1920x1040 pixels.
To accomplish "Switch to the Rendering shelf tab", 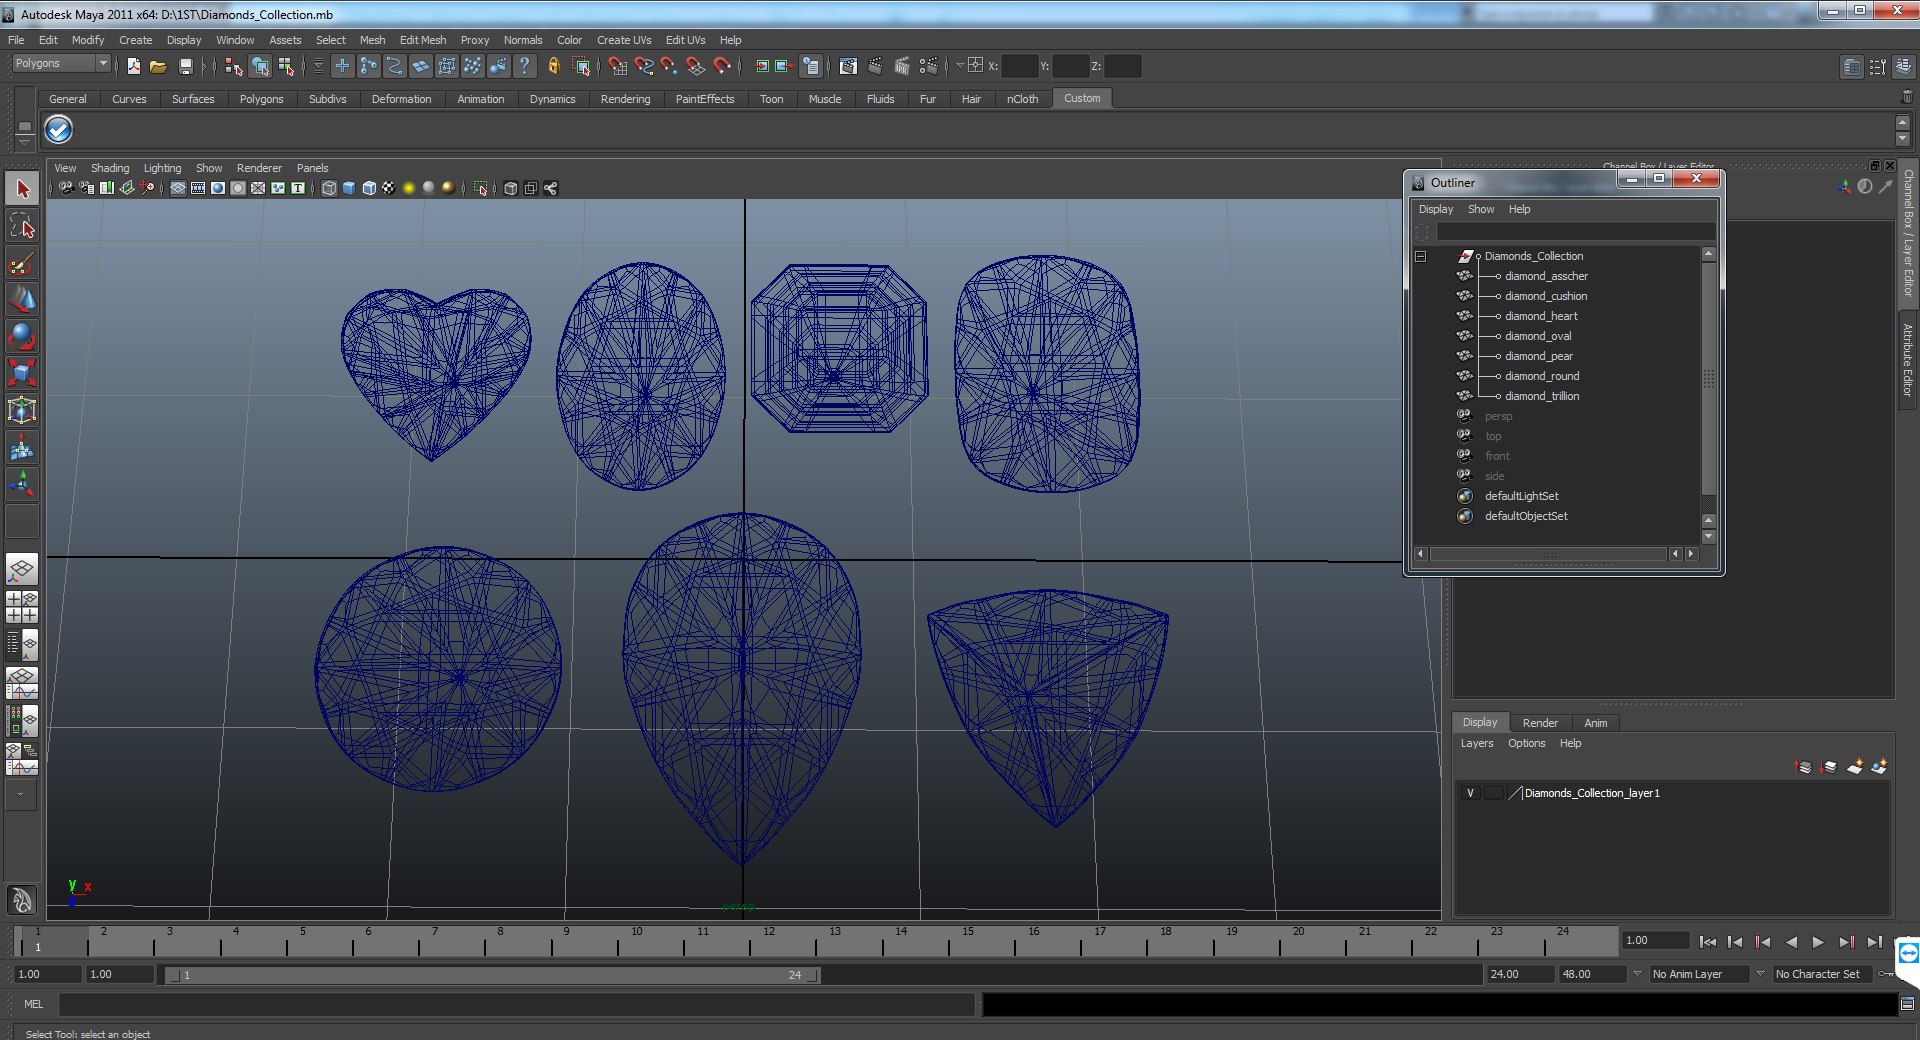I will point(625,99).
